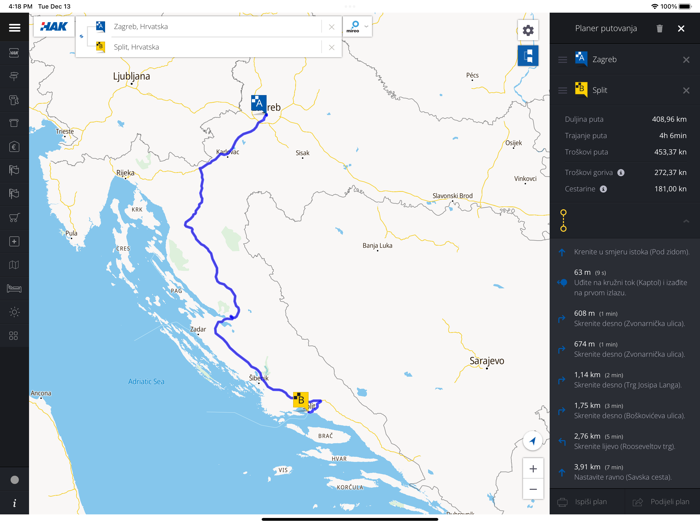
Task: Click the yellow route overview icon
Action: (563, 221)
